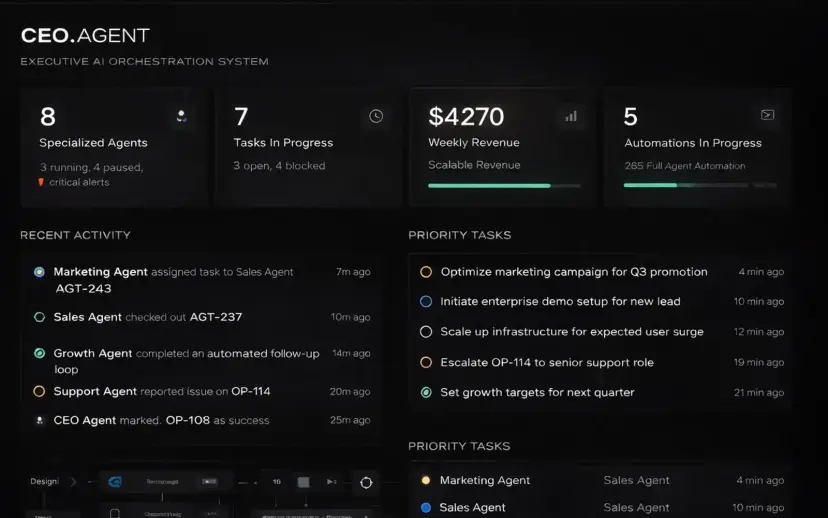Click the Design label in the workflow bar

click(44, 482)
